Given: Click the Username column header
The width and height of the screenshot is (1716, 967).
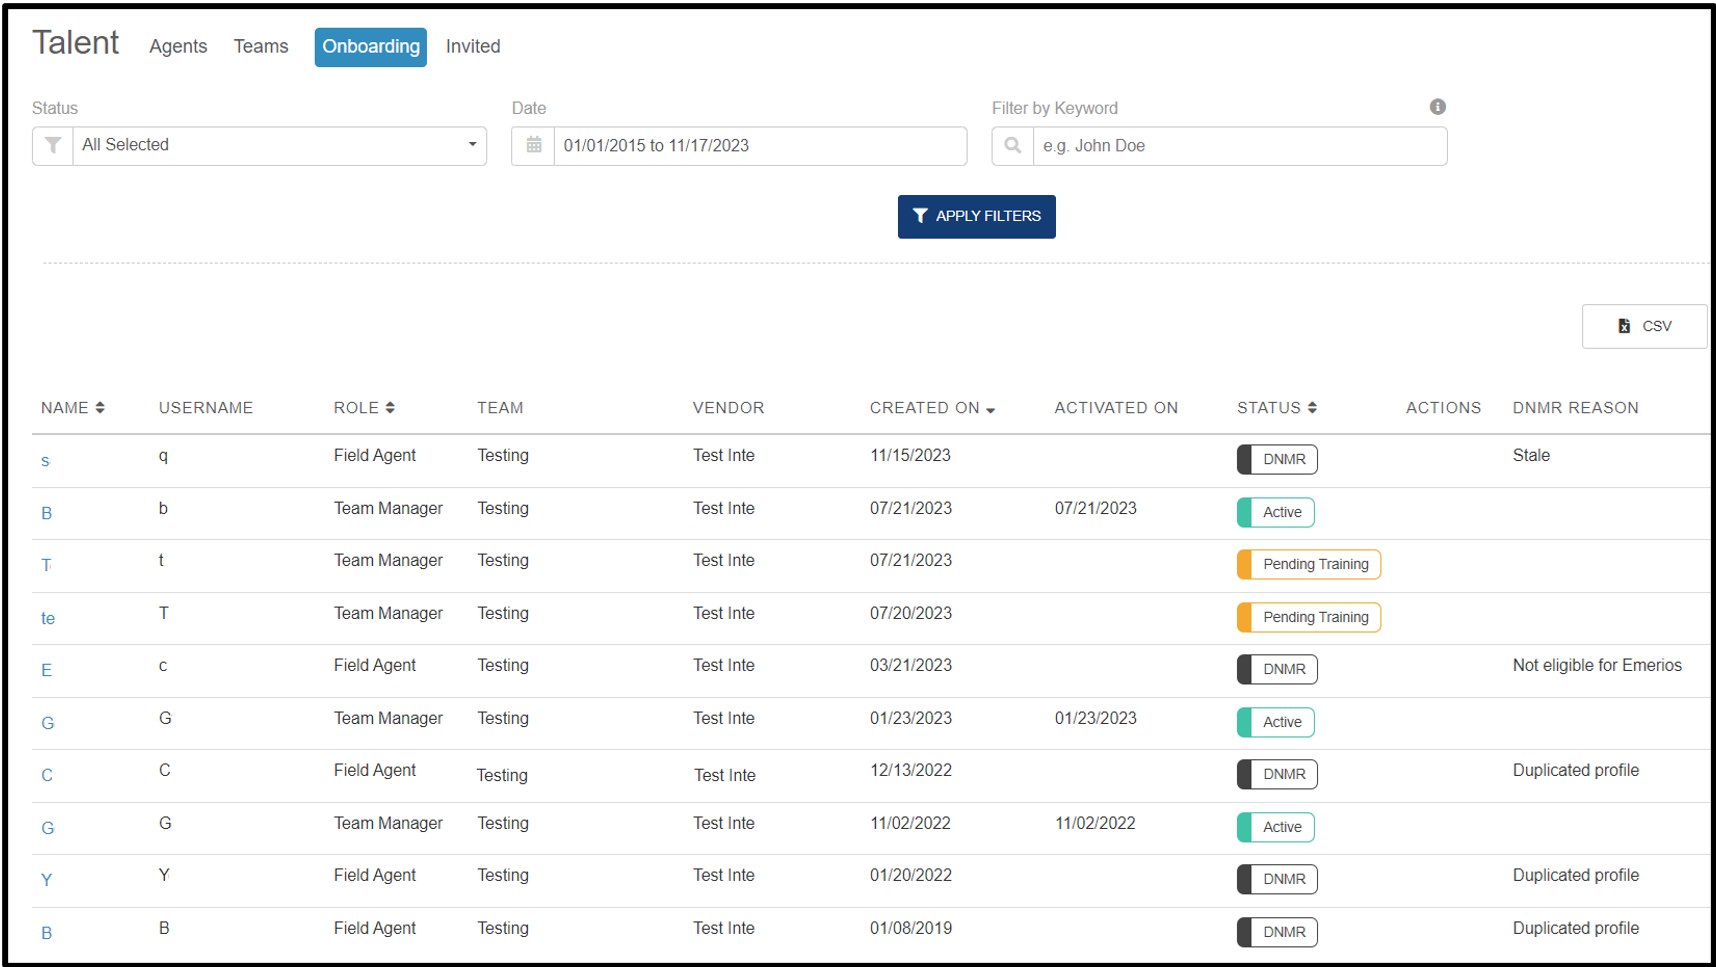Looking at the screenshot, I should click(x=206, y=408).
